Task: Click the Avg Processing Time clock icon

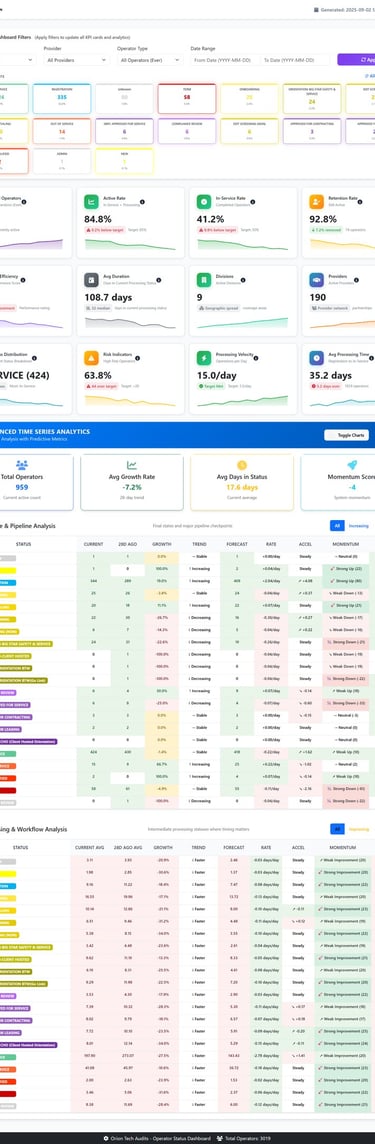Action: coord(317,358)
